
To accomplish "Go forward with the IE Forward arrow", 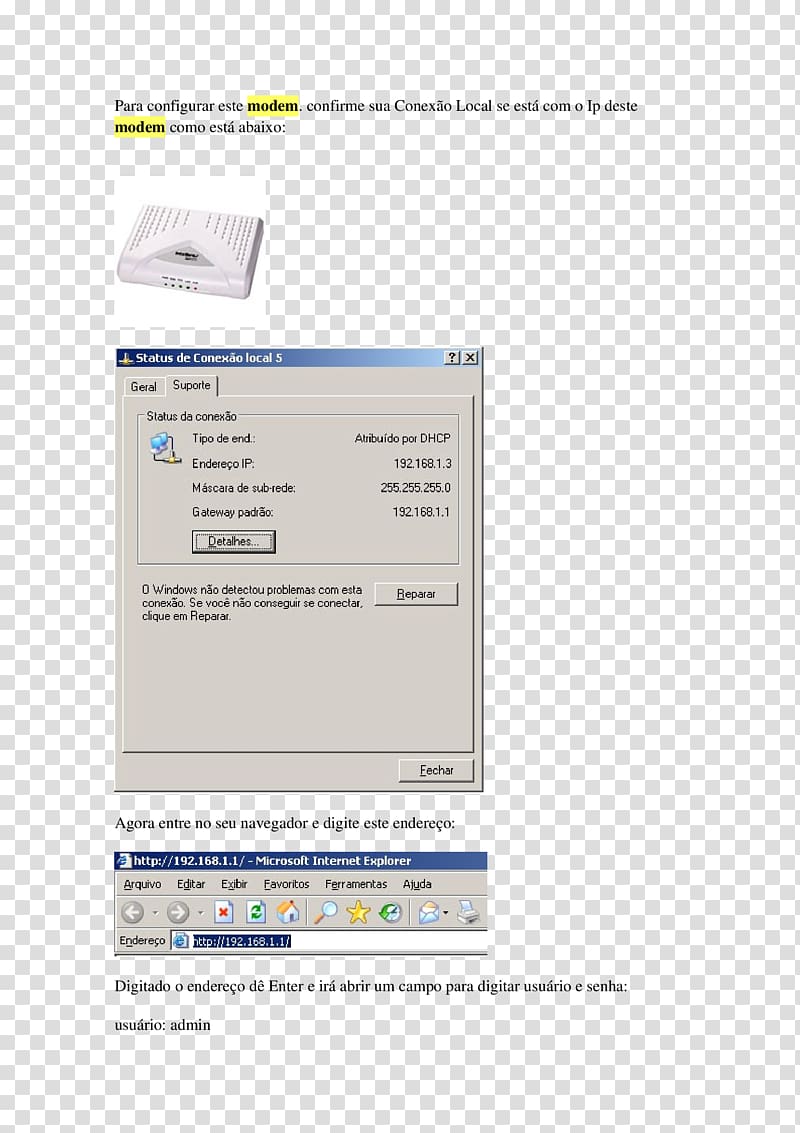I will pyautogui.click(x=178, y=913).
